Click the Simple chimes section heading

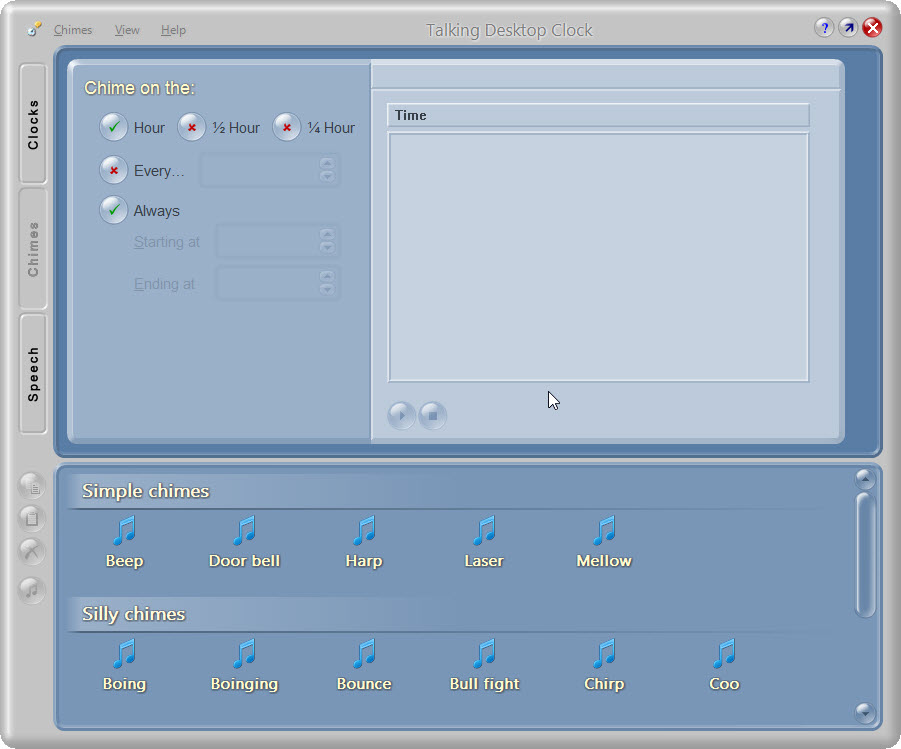pos(145,491)
